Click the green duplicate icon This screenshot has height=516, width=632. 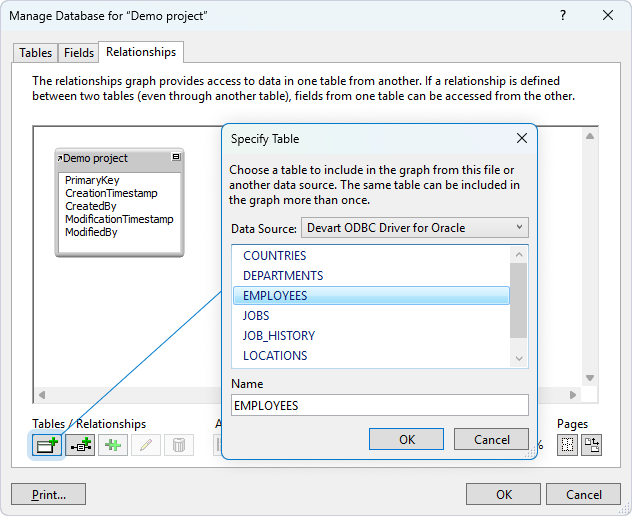(113, 445)
